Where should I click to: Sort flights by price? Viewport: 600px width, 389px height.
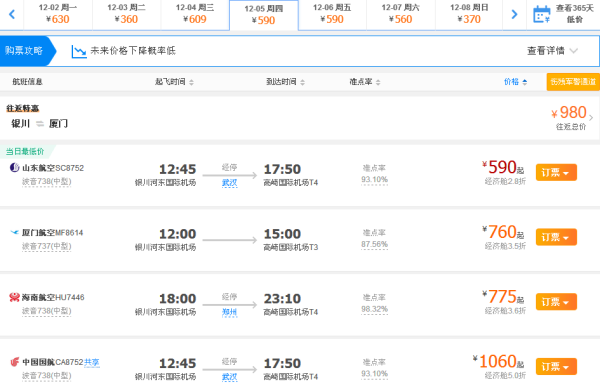pyautogui.click(x=515, y=81)
